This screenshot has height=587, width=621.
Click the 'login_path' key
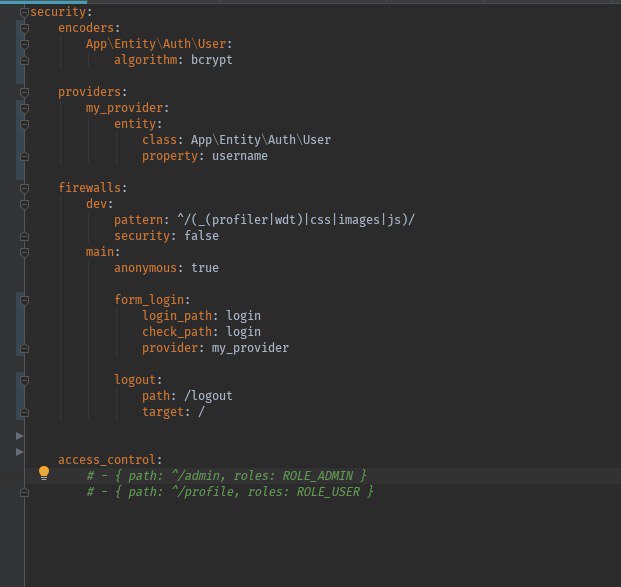coord(177,316)
